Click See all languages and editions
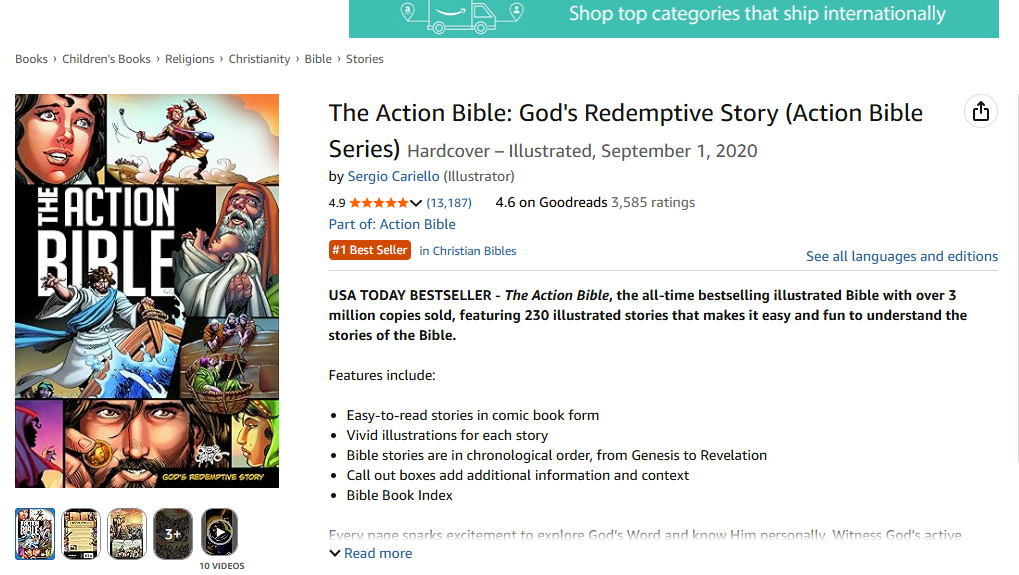1019x575 pixels. click(x=902, y=256)
